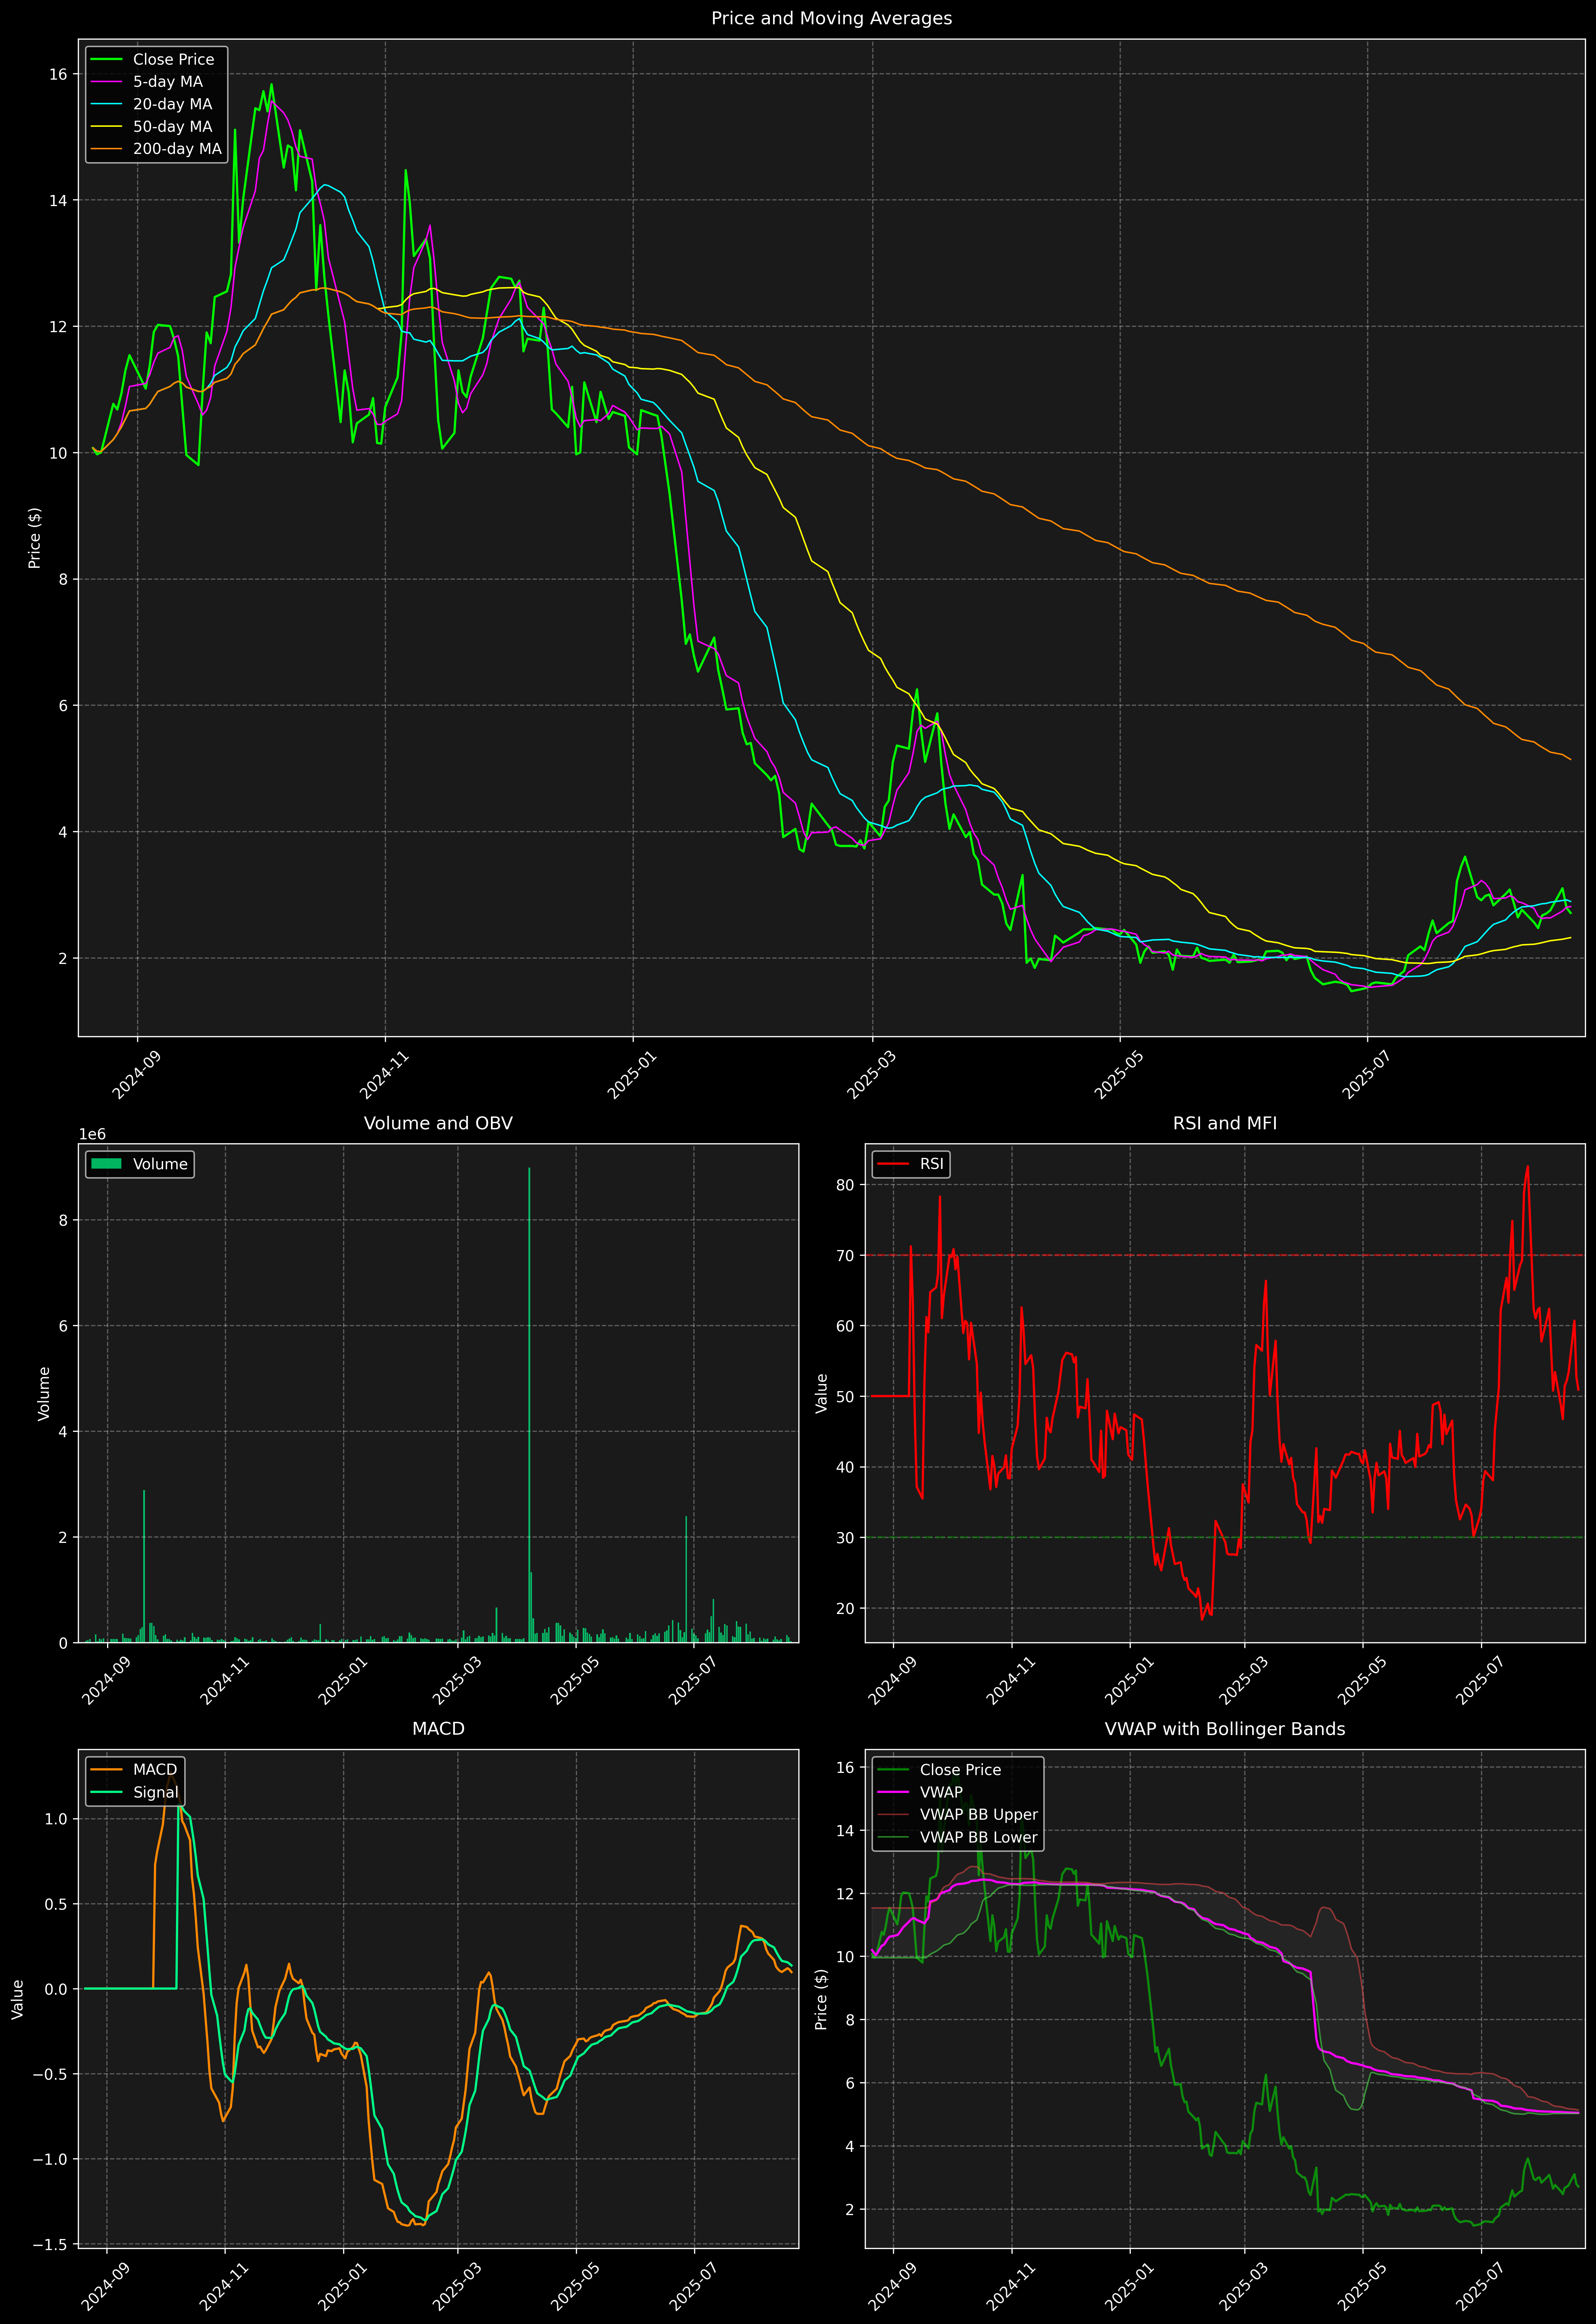
Task: Click the Volume and OBV chart title
Action: click(438, 1123)
